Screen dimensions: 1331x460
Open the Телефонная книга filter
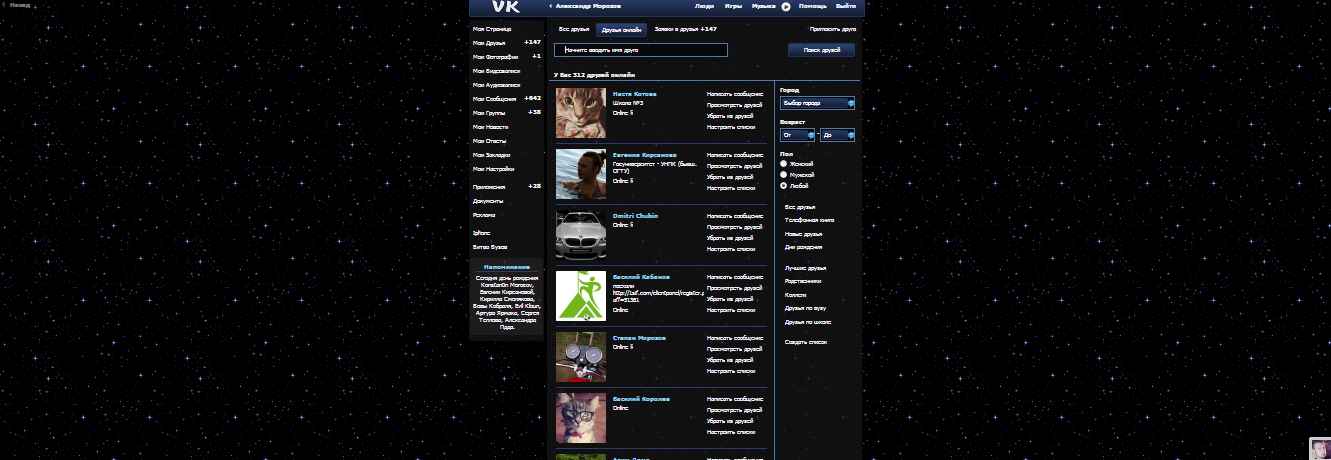[809, 219]
